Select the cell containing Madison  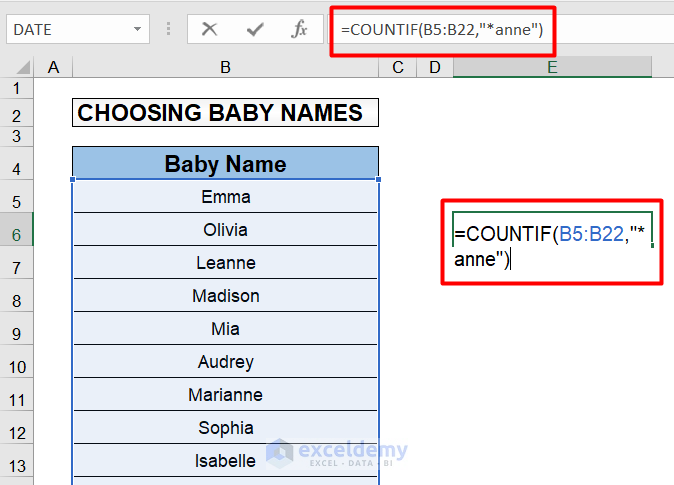pyautogui.click(x=225, y=296)
